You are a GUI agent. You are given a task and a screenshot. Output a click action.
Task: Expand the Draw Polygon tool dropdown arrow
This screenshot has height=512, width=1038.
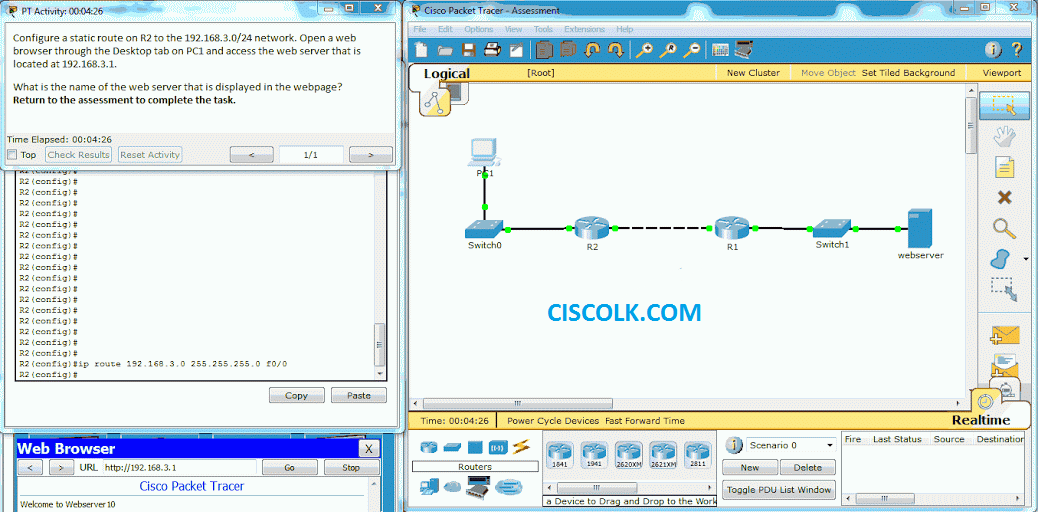coord(1026,259)
